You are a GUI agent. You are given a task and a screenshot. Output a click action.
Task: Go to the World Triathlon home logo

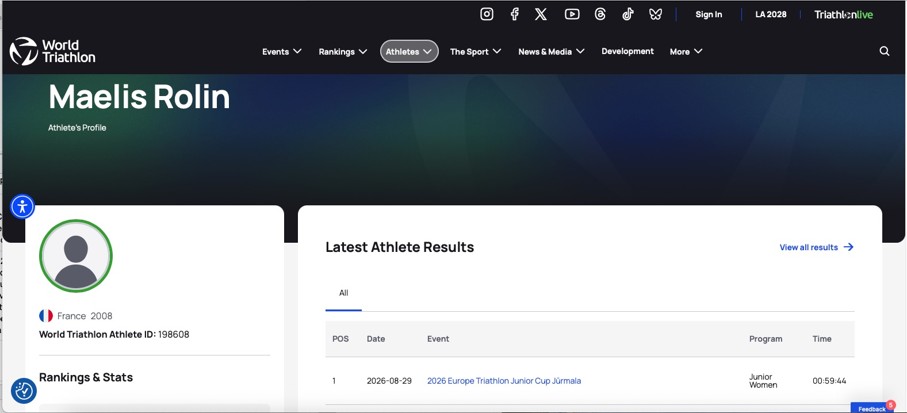[x=53, y=51]
